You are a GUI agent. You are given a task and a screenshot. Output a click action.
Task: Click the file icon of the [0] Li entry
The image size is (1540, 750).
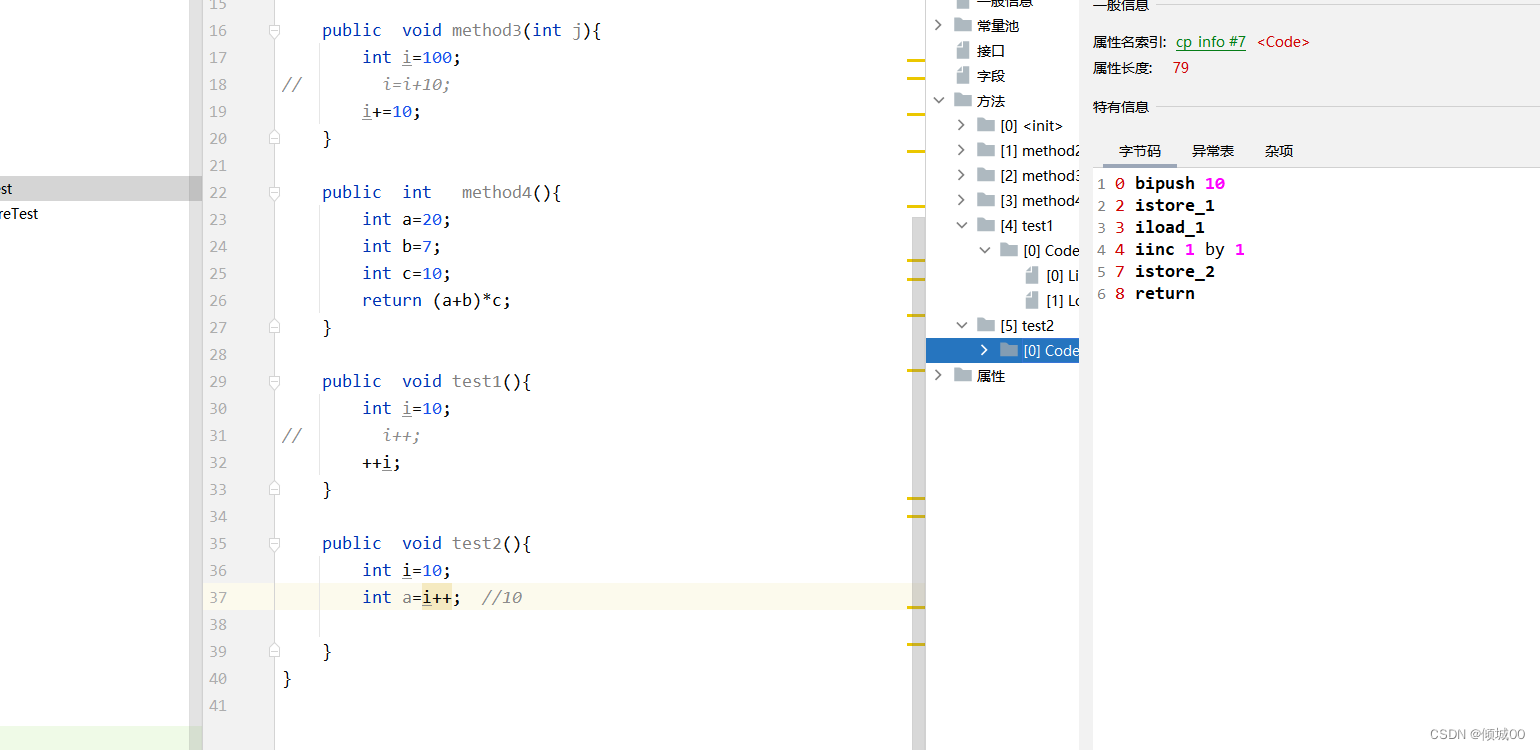(1032, 275)
